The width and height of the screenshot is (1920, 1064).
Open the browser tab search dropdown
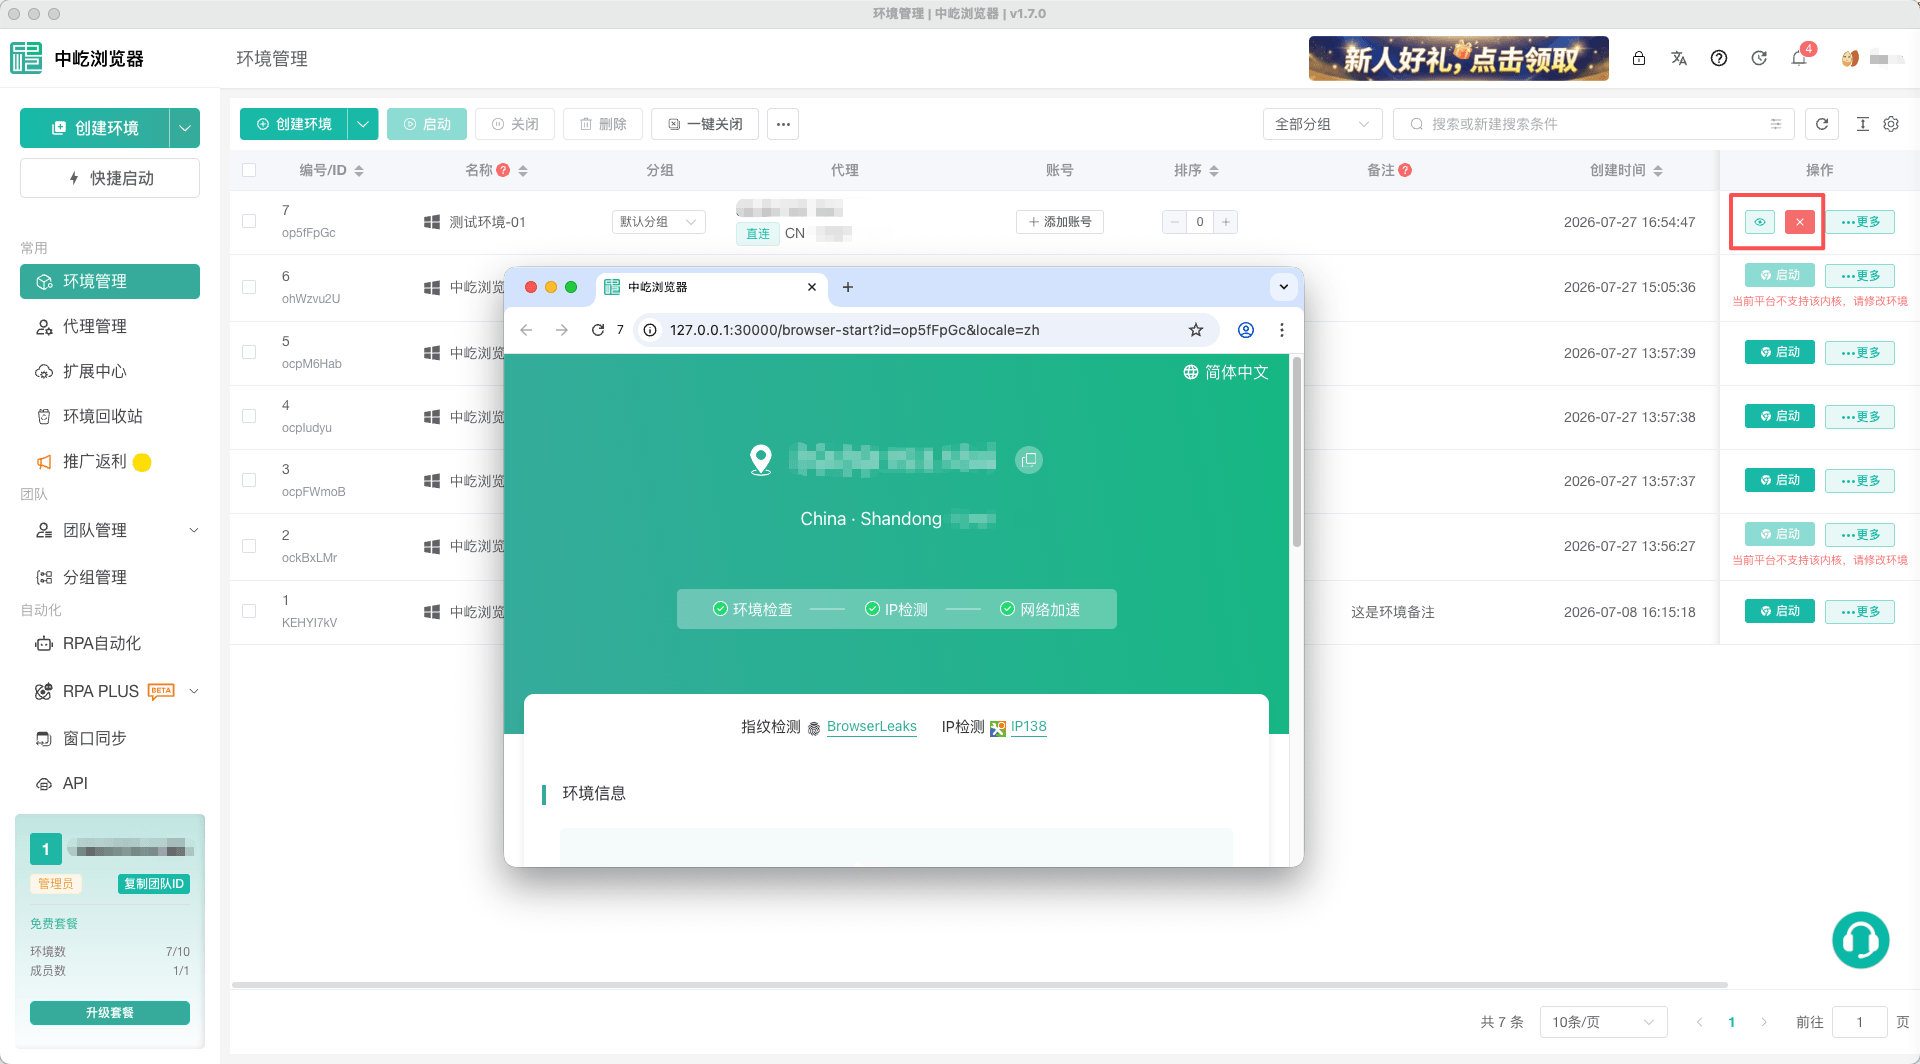click(1284, 287)
